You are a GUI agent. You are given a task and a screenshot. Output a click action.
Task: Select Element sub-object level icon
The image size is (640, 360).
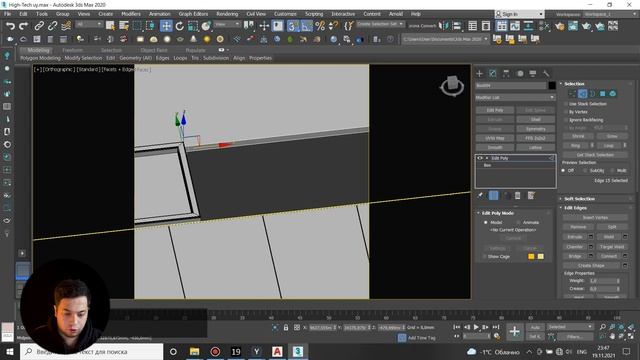coord(613,94)
